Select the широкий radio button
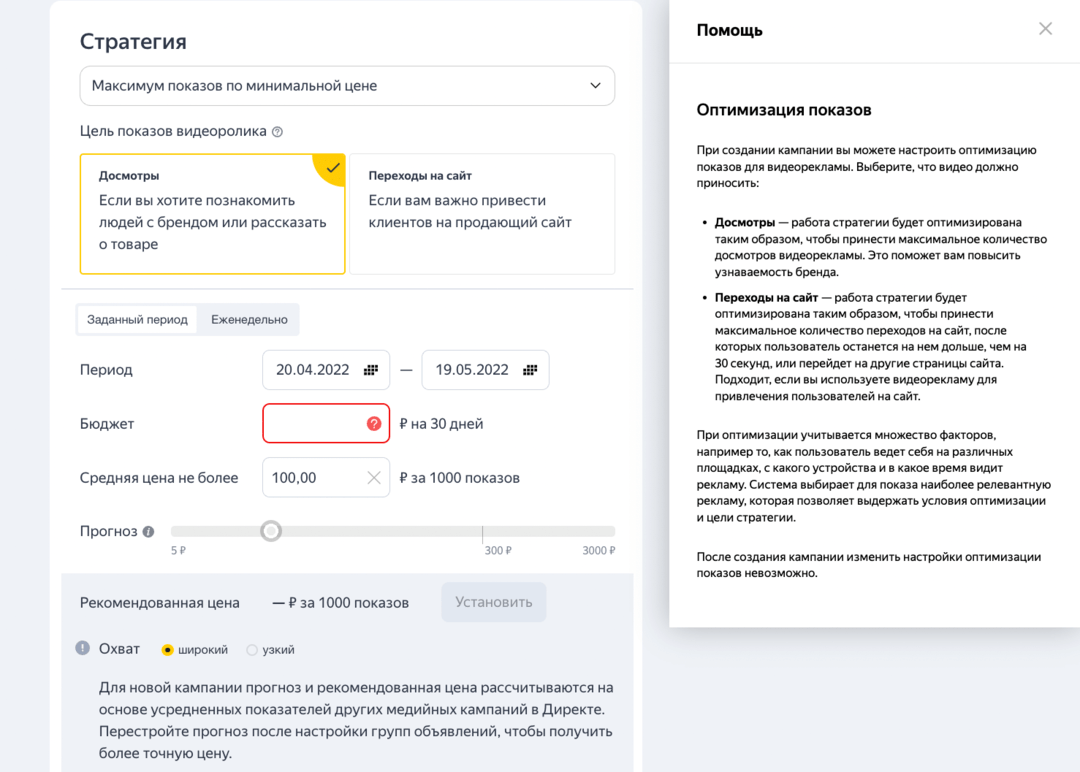Viewport: 1080px width, 772px height. 168,649
